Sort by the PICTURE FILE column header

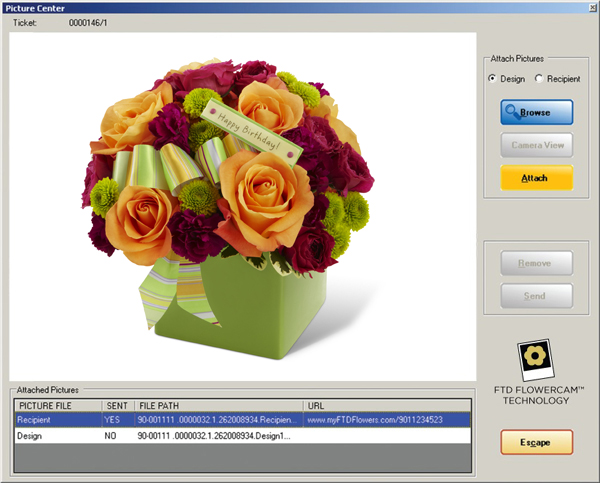[56, 406]
